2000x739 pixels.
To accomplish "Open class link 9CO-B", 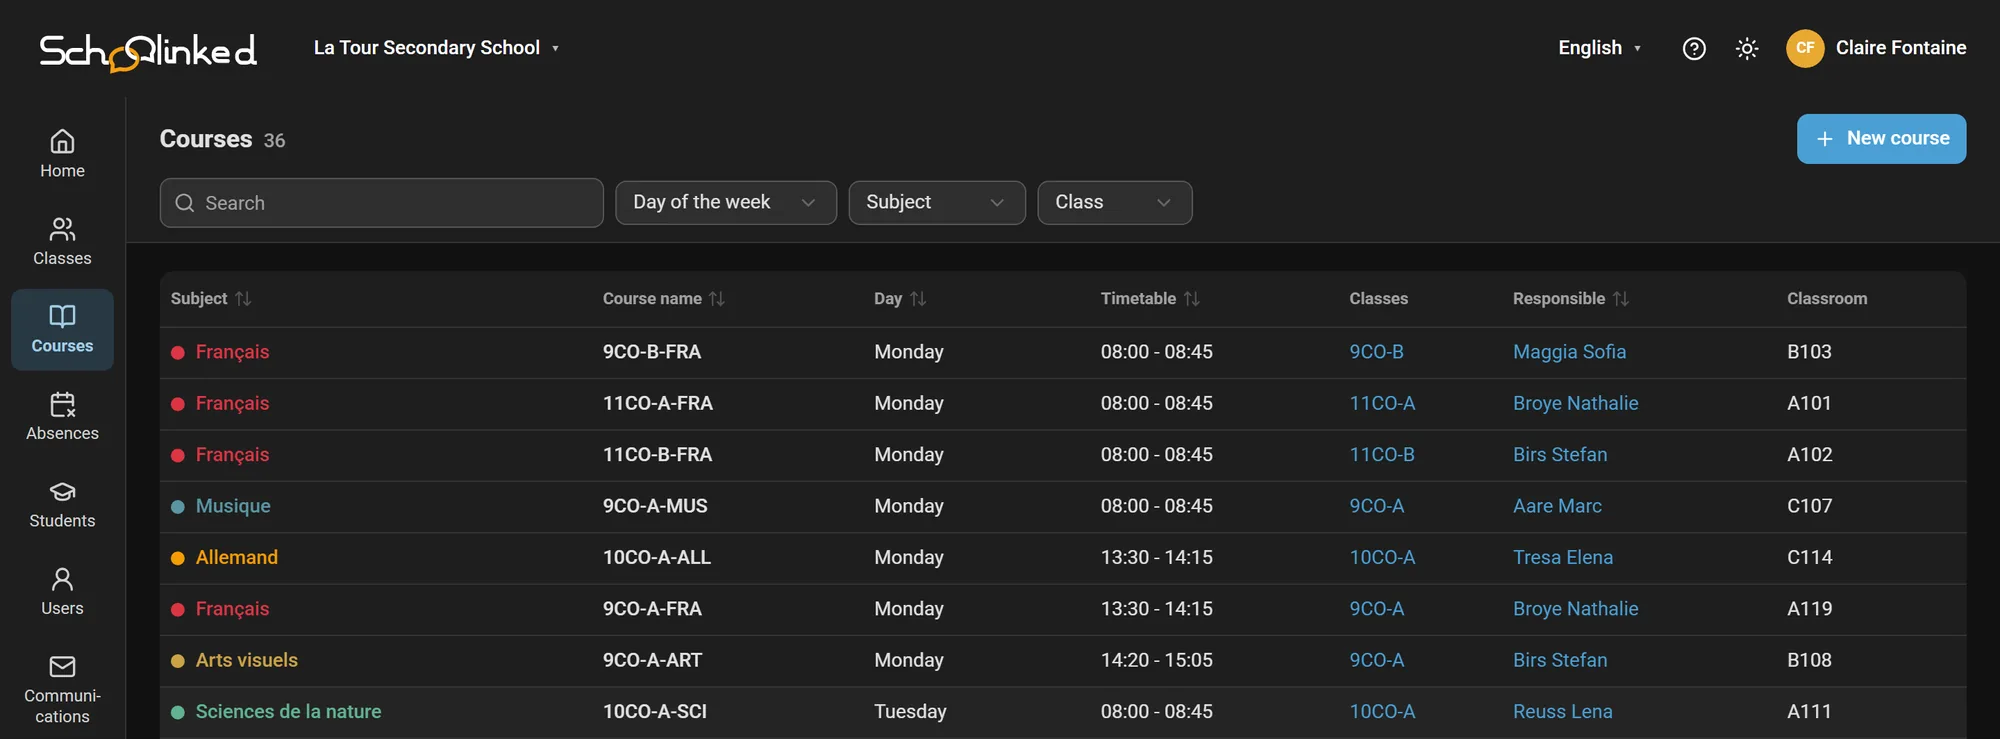I will coord(1376,352).
